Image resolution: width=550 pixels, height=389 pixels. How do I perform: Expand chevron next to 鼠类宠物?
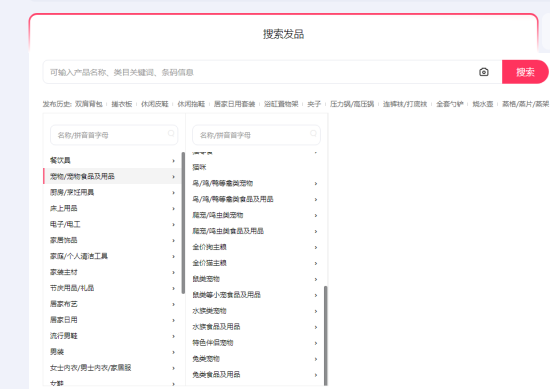[316, 280]
